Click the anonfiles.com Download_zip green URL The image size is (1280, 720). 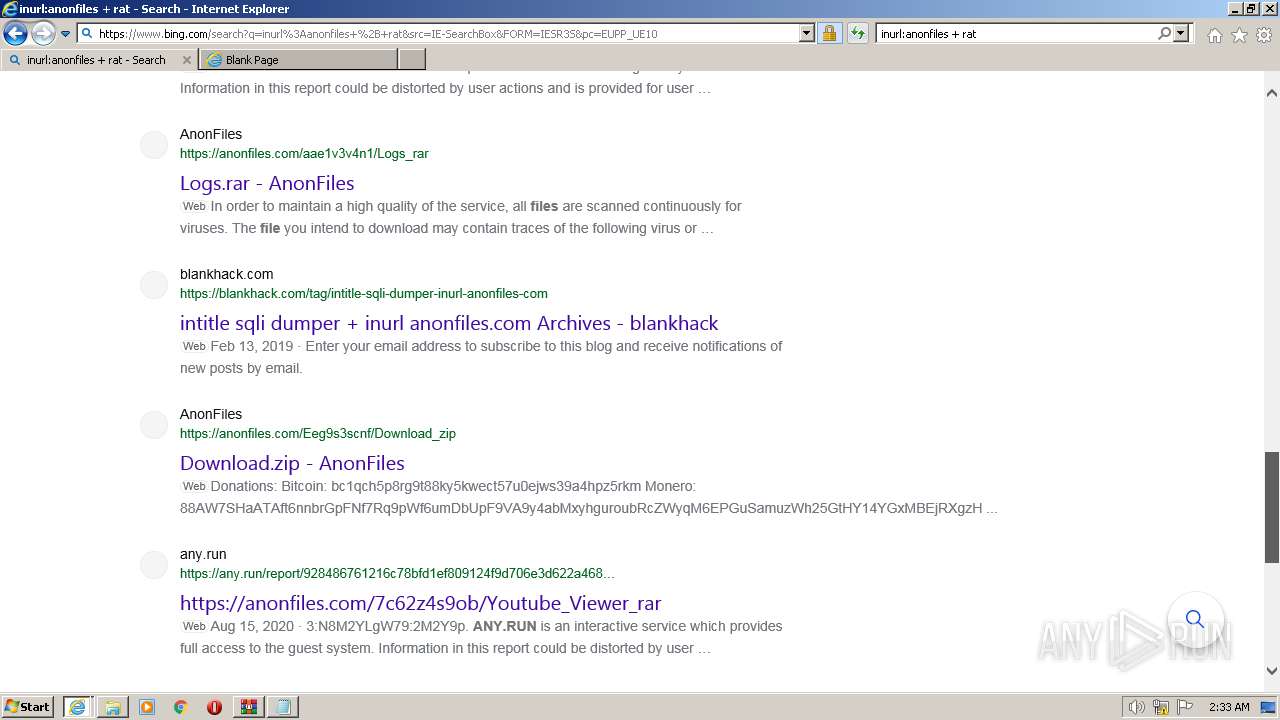click(318, 433)
